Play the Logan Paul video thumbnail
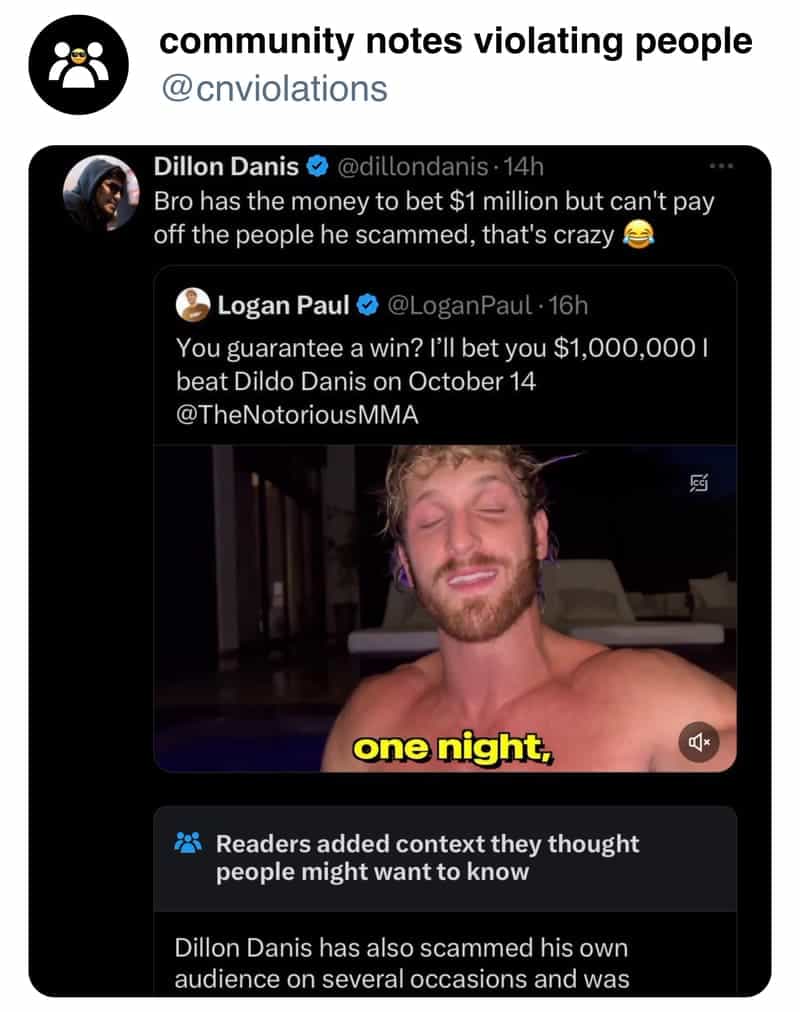Viewport: 800px width, 1012px height. [445, 609]
